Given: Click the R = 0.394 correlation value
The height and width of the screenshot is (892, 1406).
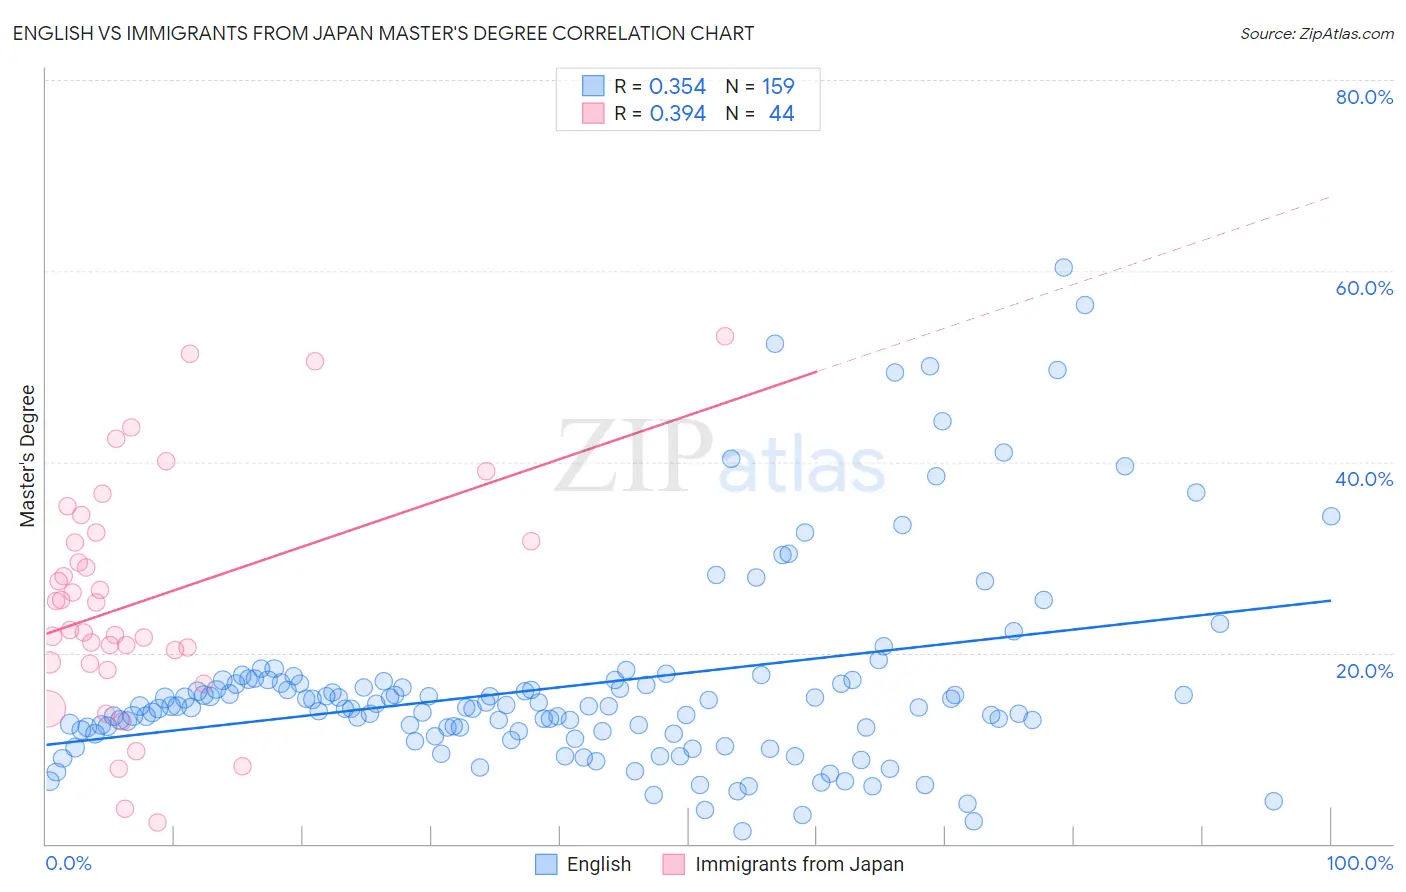Looking at the screenshot, I should [660, 113].
